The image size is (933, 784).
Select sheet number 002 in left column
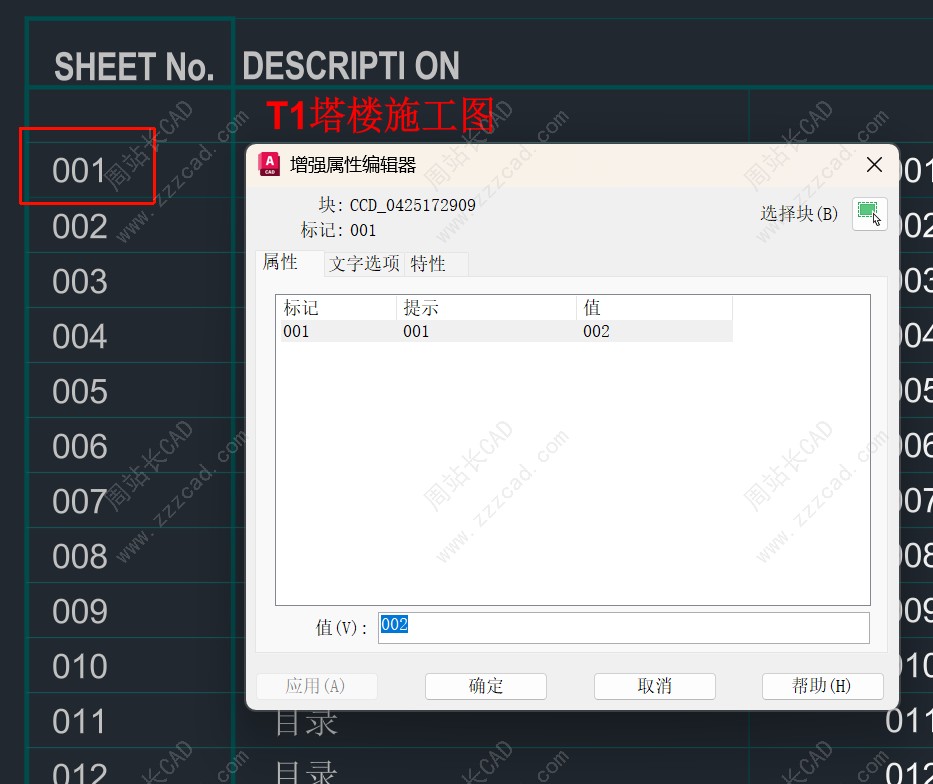click(80, 227)
